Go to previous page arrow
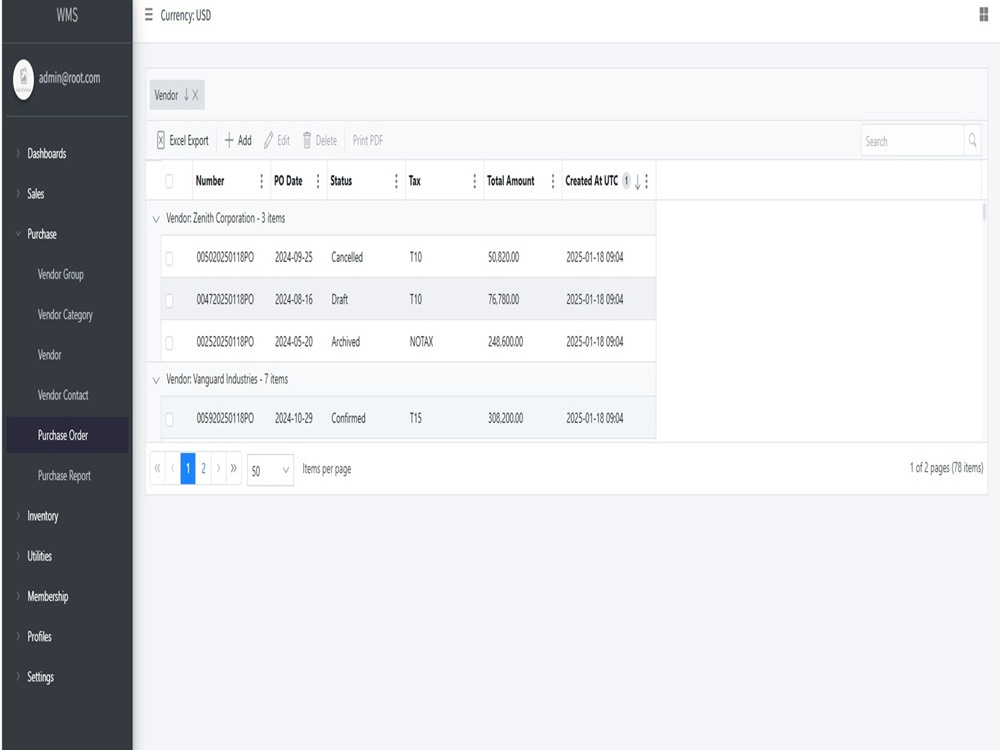 pos(173,469)
